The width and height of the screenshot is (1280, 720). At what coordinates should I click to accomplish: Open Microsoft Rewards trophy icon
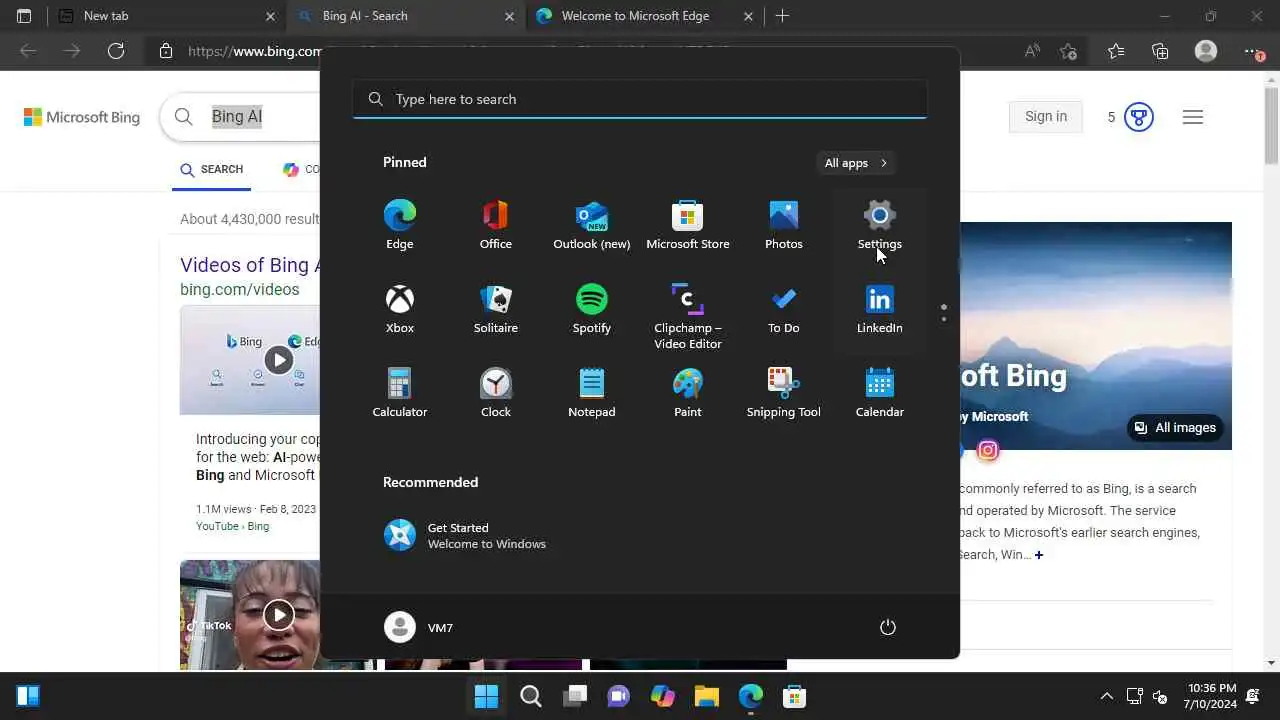[1138, 117]
